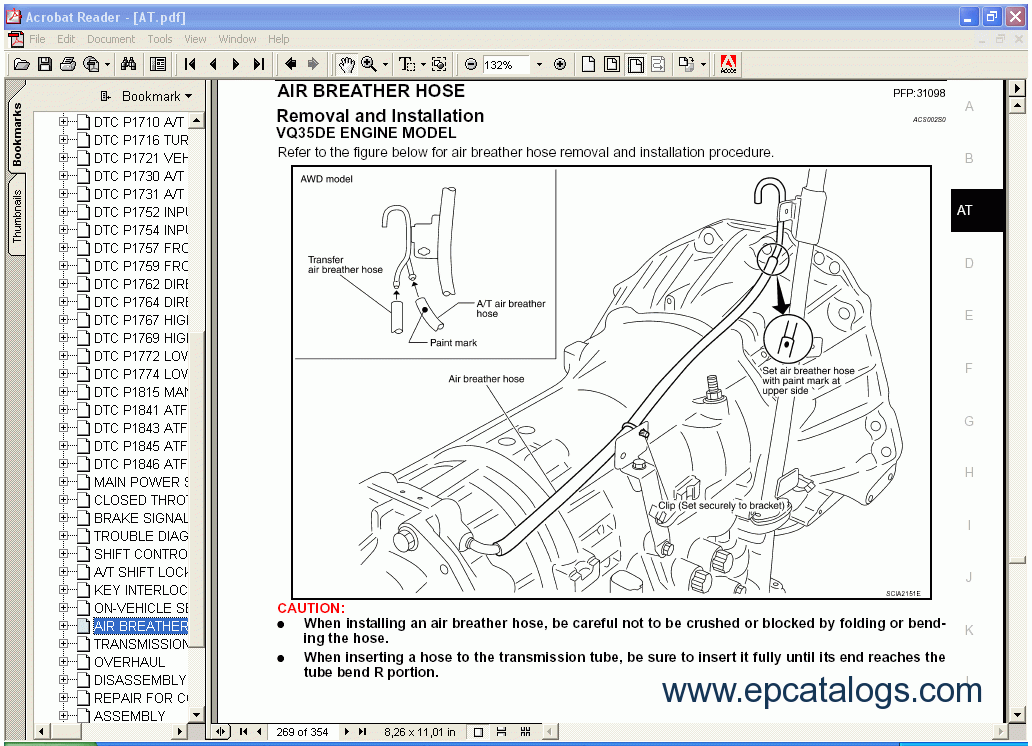
Task: Click the rotate view page icon
Action: (686, 64)
